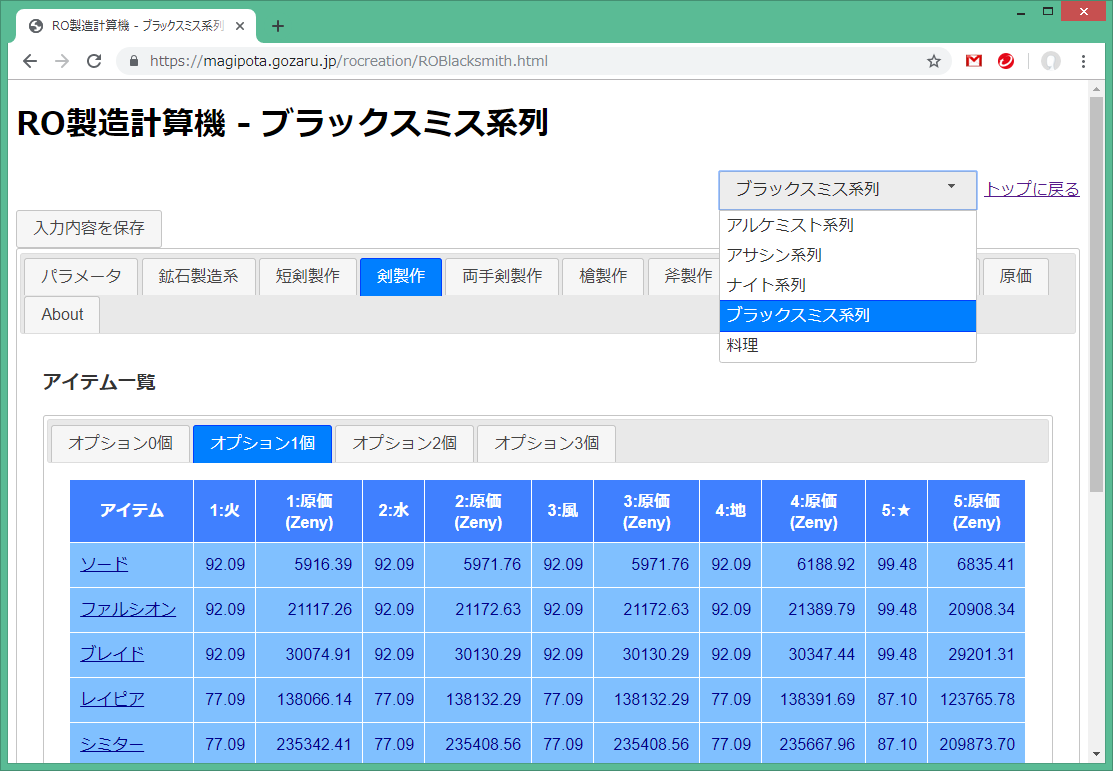
Task: Follow the トップに戻る link
Action: pos(1031,189)
